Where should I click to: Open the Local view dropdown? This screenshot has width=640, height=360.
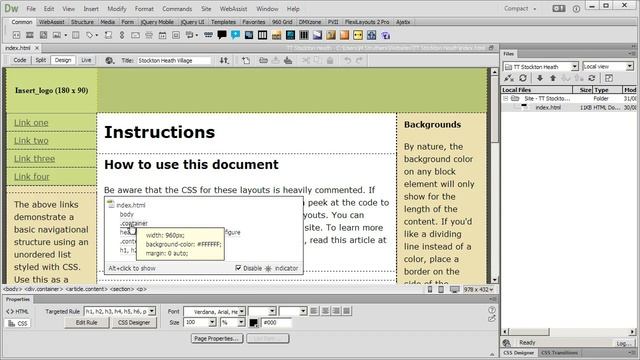click(608, 67)
